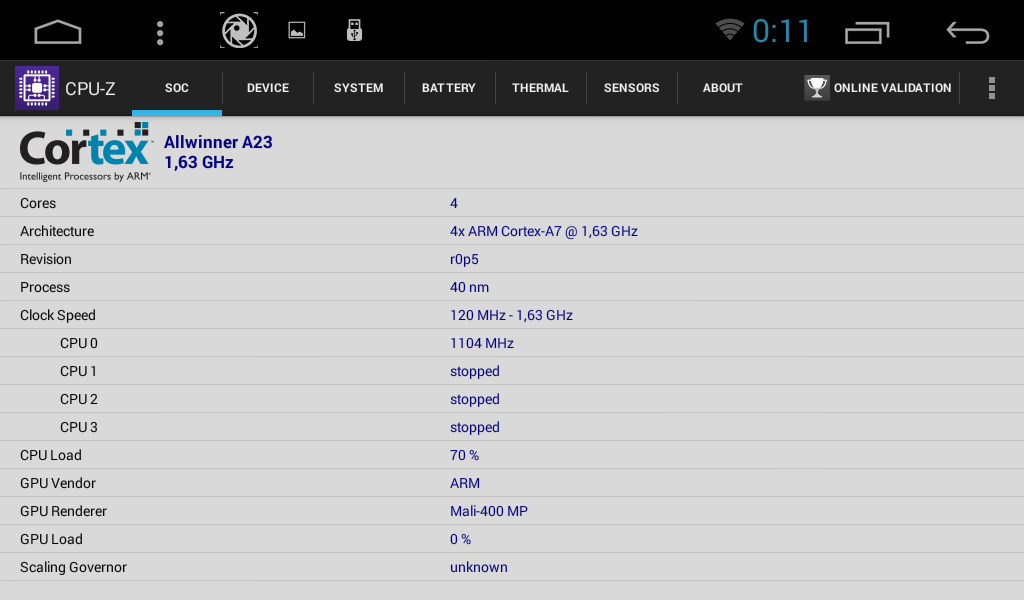Tap the CPU 1 stopped value
This screenshot has width=1024, height=600.
pyautogui.click(x=475, y=371)
